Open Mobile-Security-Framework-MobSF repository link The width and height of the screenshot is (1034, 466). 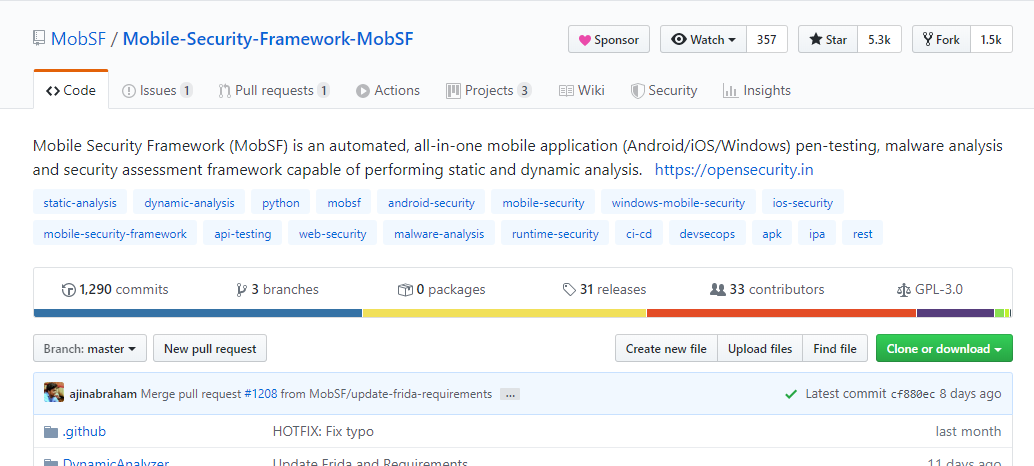click(x=268, y=39)
